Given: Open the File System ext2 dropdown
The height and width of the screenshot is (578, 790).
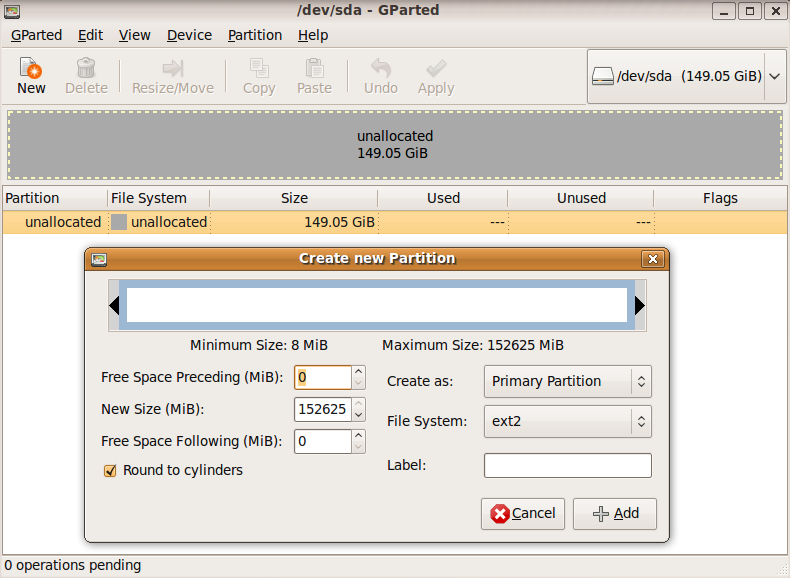Looking at the screenshot, I should [x=568, y=421].
